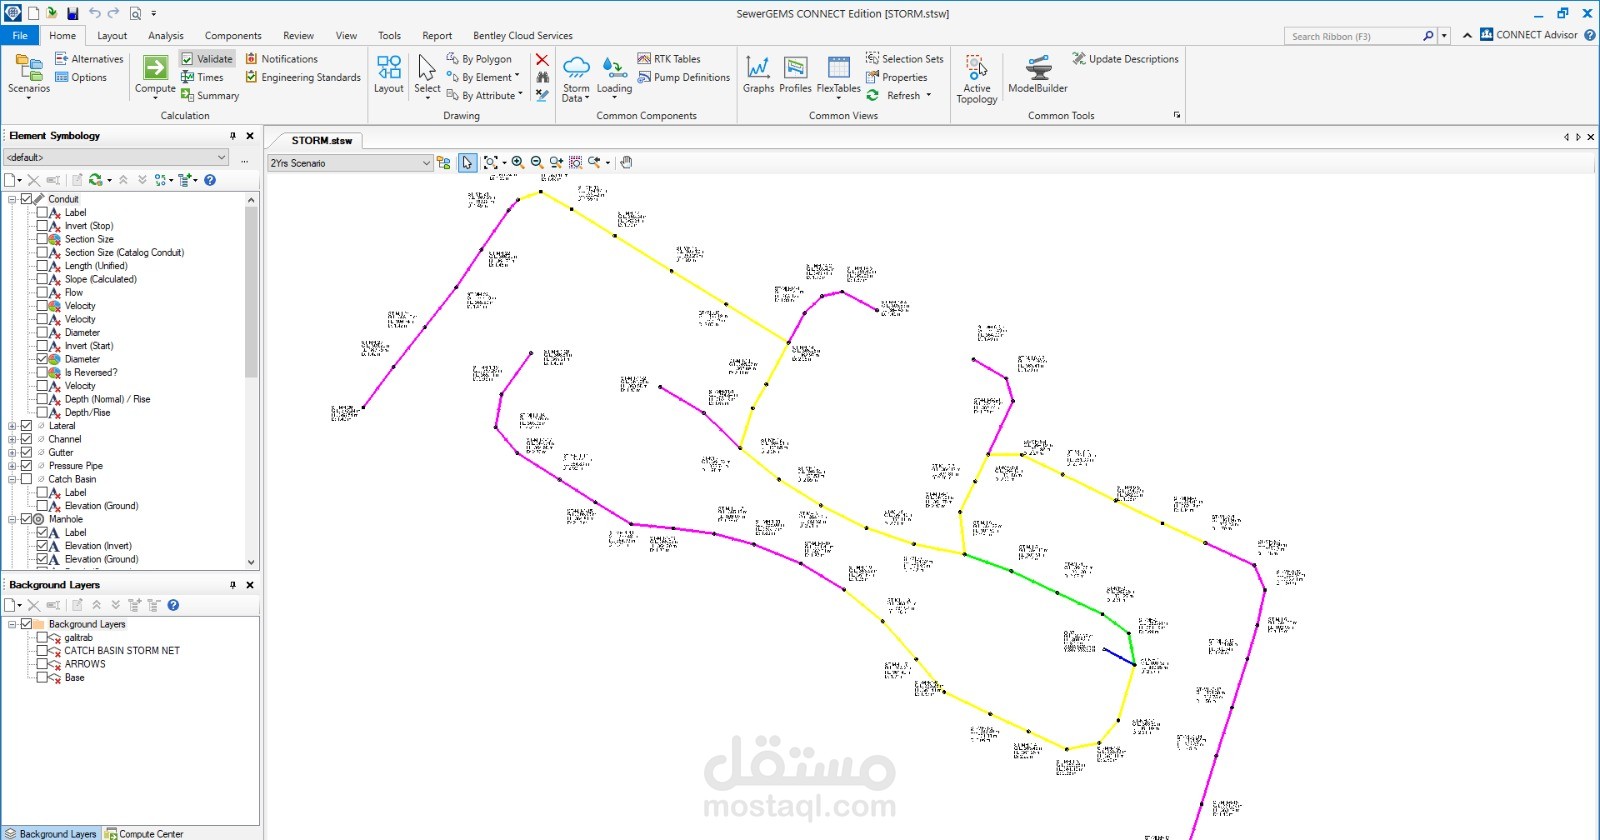Image resolution: width=1600 pixels, height=840 pixels.
Task: Select the STORM.stsw document tab
Action: (x=322, y=140)
